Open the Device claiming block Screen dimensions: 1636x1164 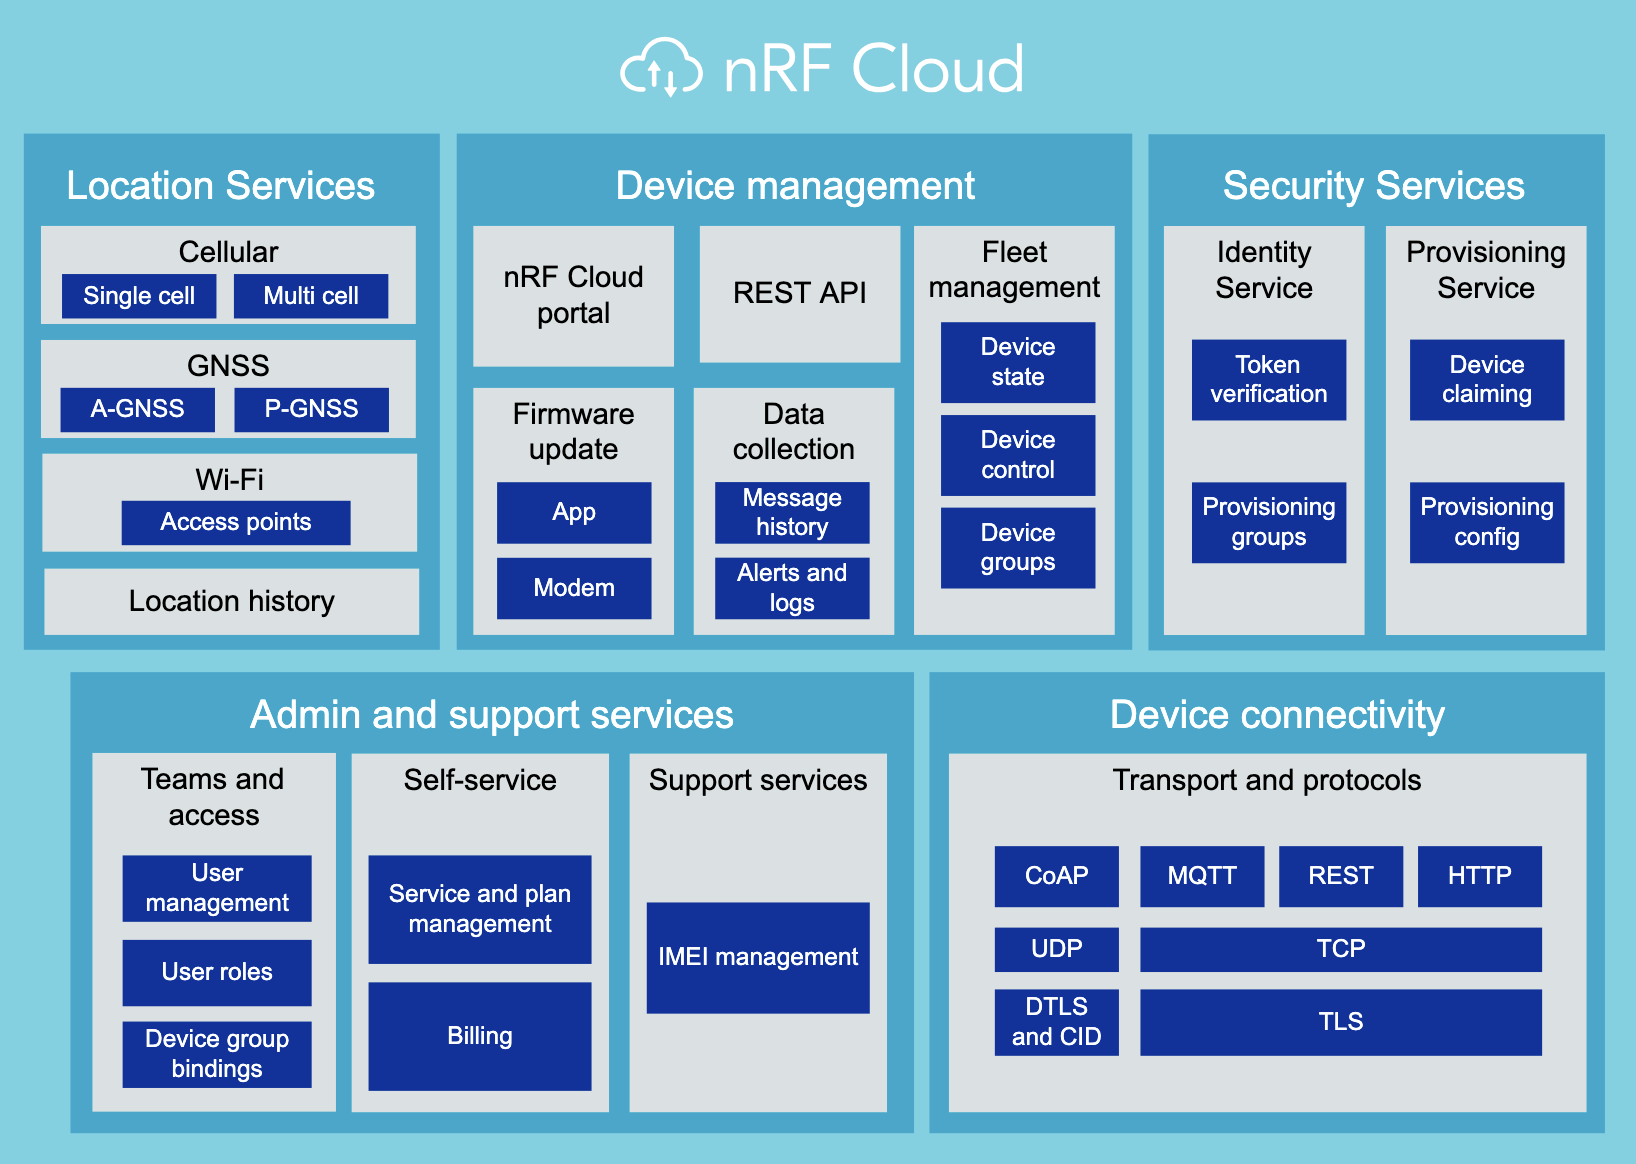[x=1486, y=379]
